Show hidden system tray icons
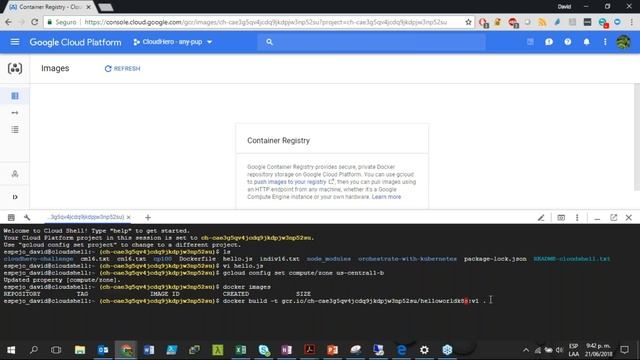The width and height of the screenshot is (640, 360). 526,350
